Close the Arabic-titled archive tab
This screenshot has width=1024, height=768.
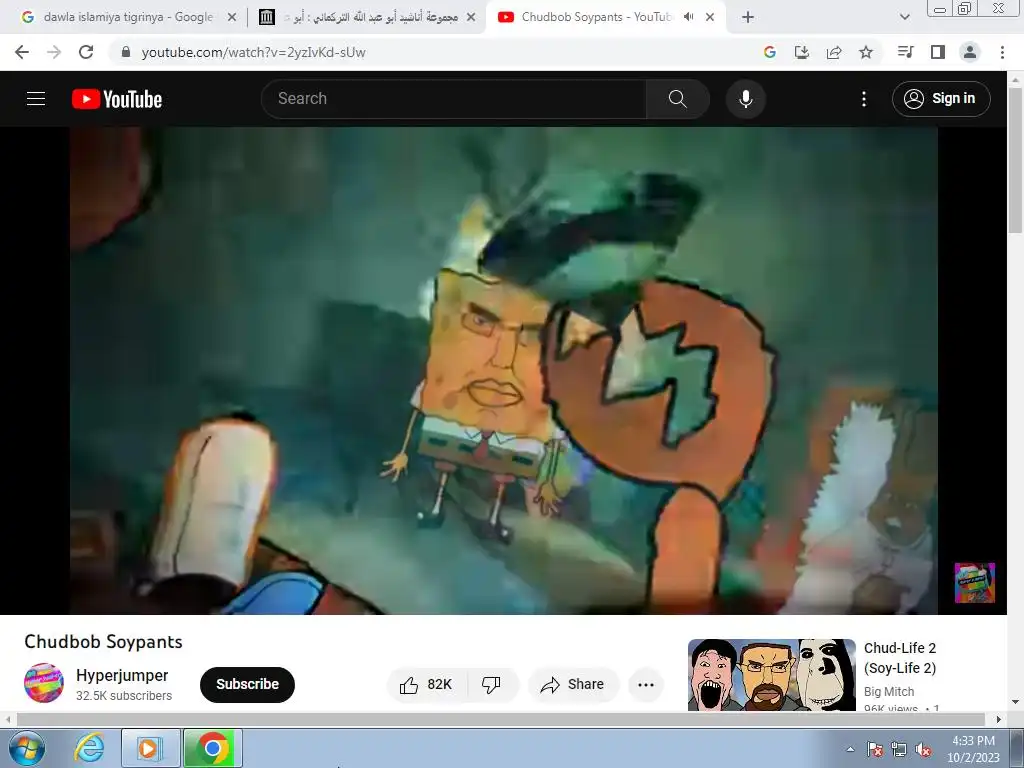click(x=471, y=17)
